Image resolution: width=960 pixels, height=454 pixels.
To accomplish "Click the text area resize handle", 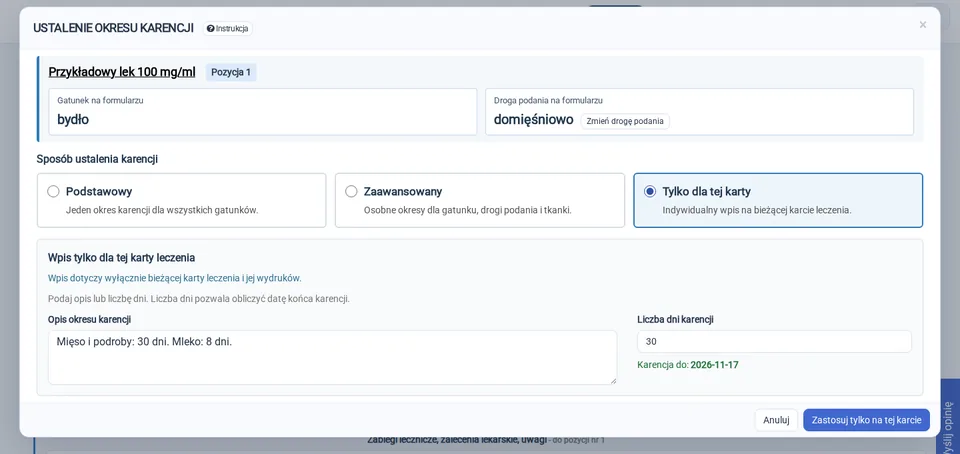I will pos(613,381).
